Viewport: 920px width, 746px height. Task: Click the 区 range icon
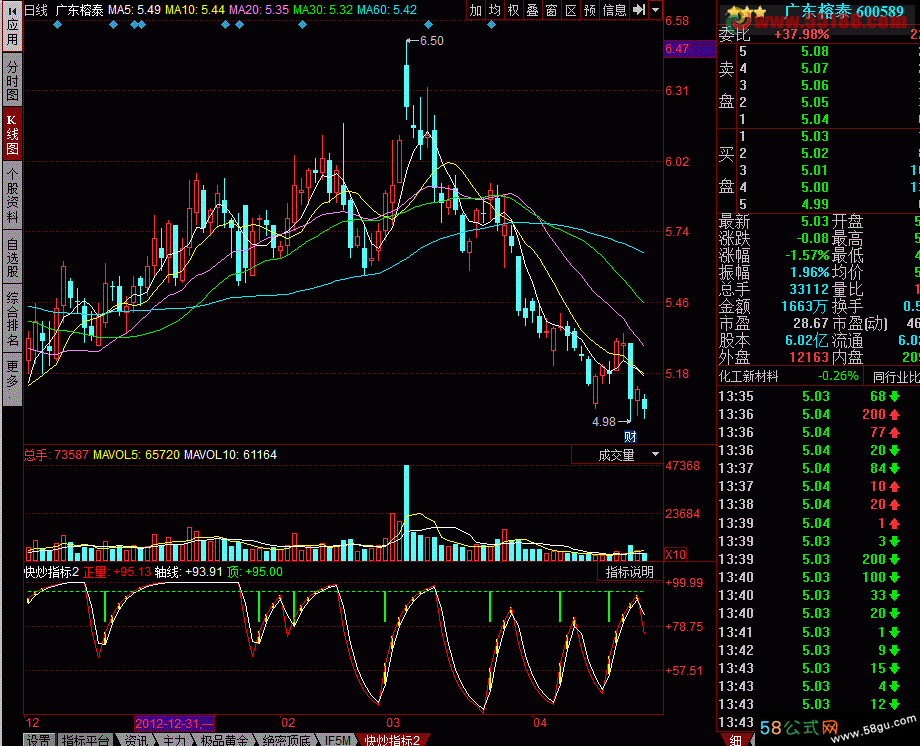570,10
